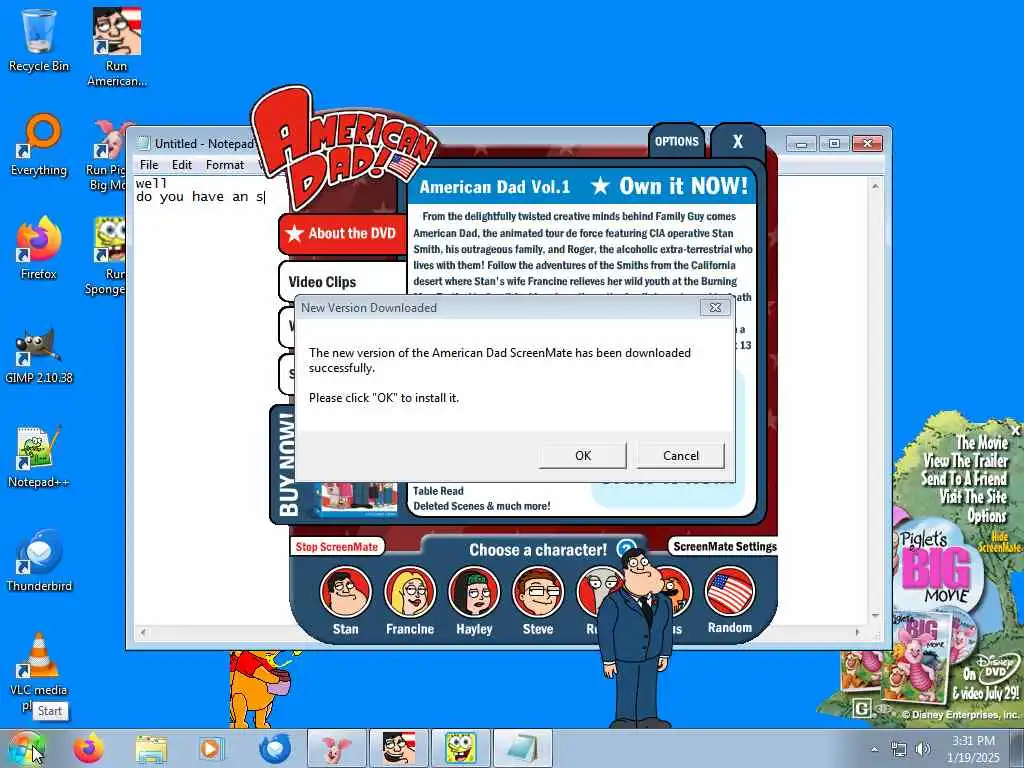Viewport: 1024px width, 768px height.
Task: Click View The Trailer in Piglet panel
Action: click(x=965, y=460)
